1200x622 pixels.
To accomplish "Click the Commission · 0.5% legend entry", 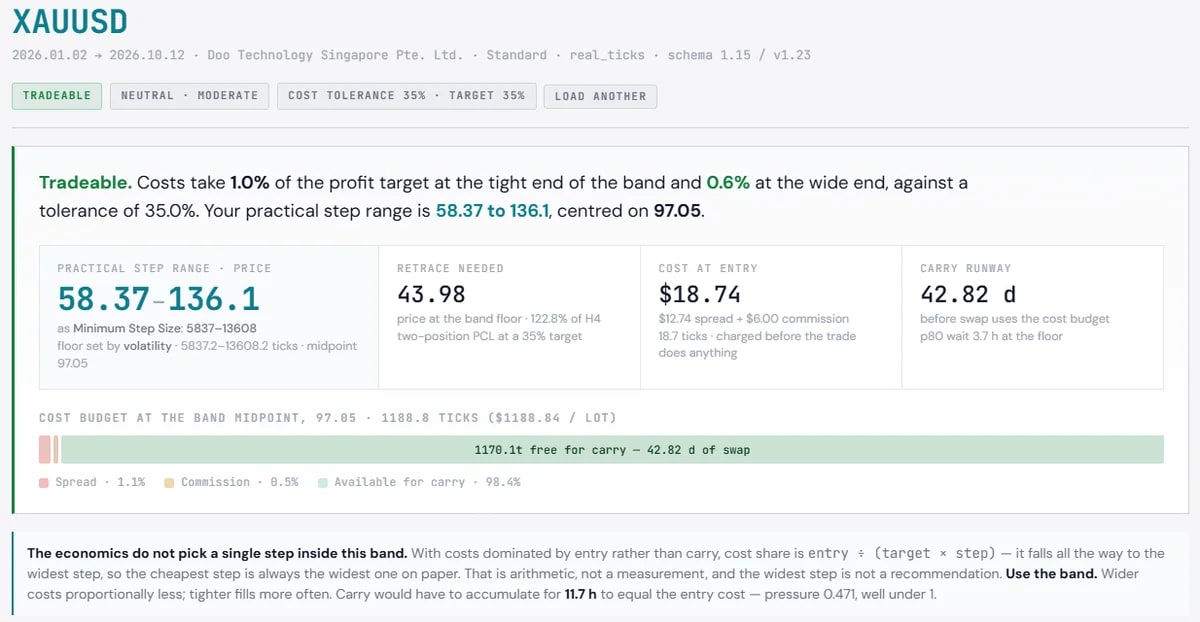I will tap(232, 482).
